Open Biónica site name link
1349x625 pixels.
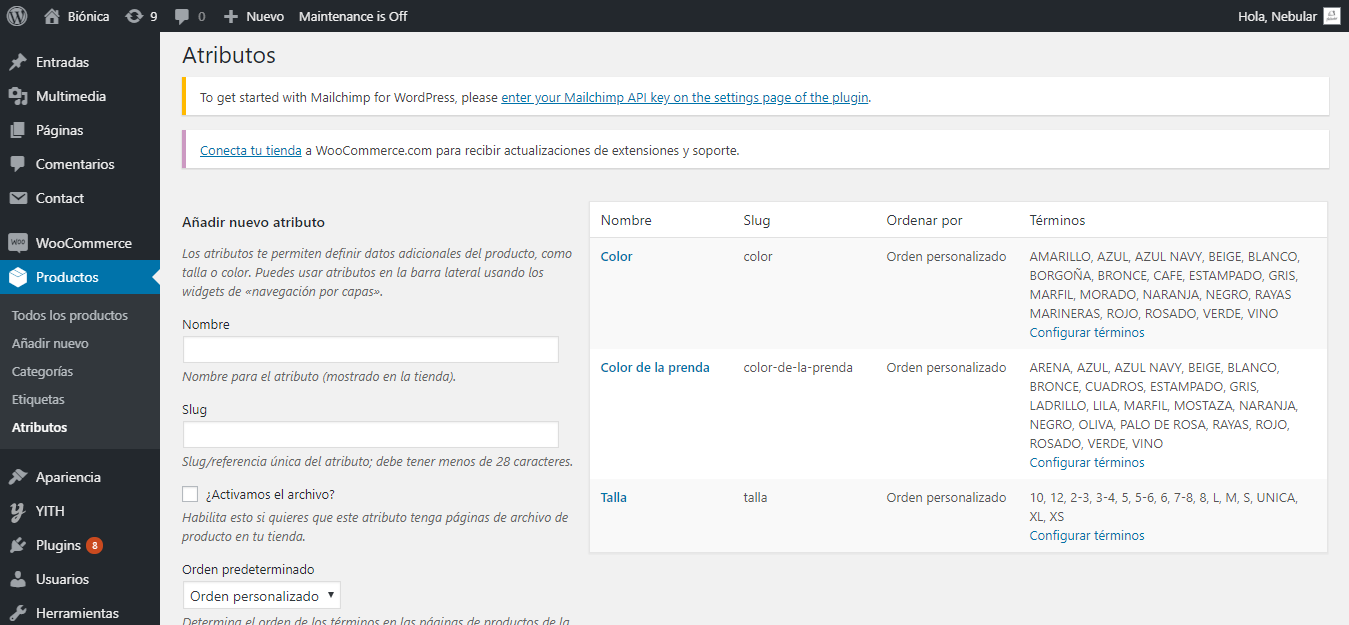(x=88, y=16)
